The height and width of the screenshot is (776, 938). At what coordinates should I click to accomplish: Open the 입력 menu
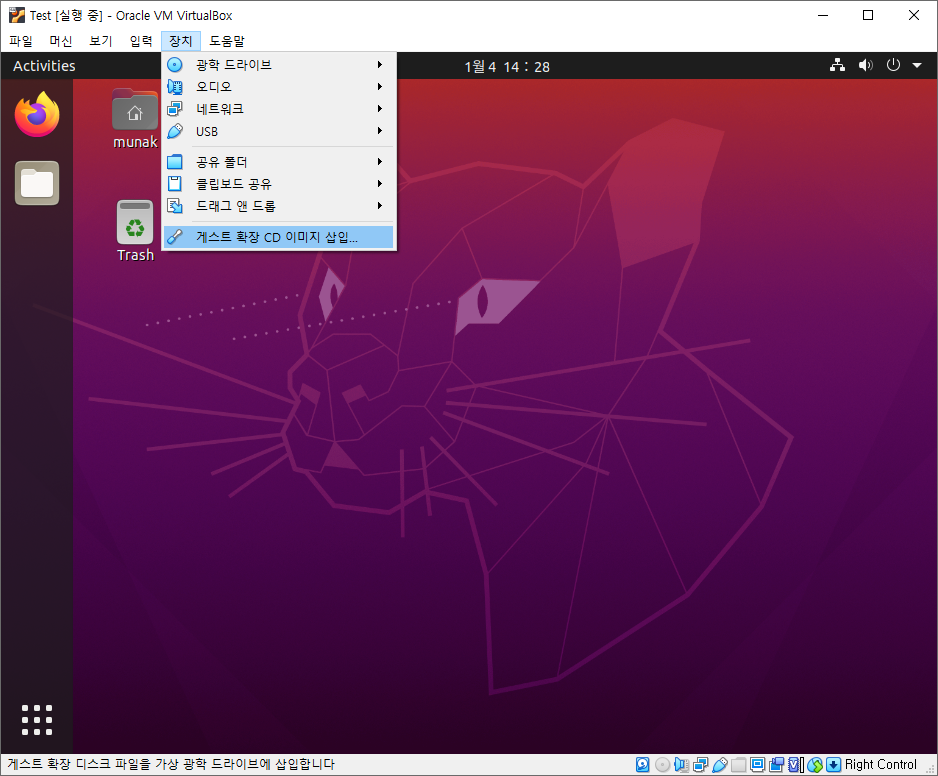click(141, 41)
